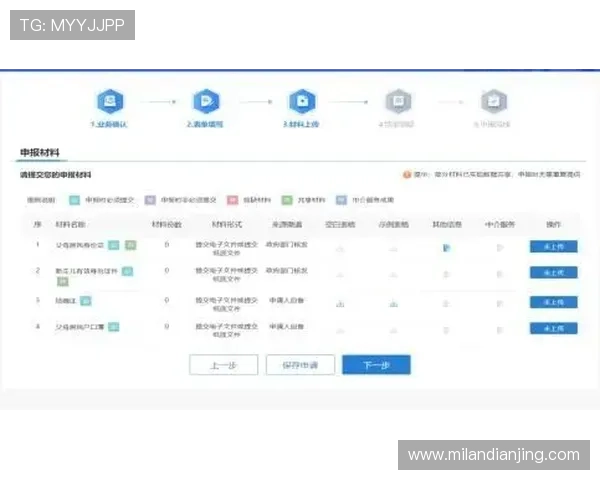Click the row 2 newborn certificate material name
This screenshot has width=600, height=480.
click(87, 271)
